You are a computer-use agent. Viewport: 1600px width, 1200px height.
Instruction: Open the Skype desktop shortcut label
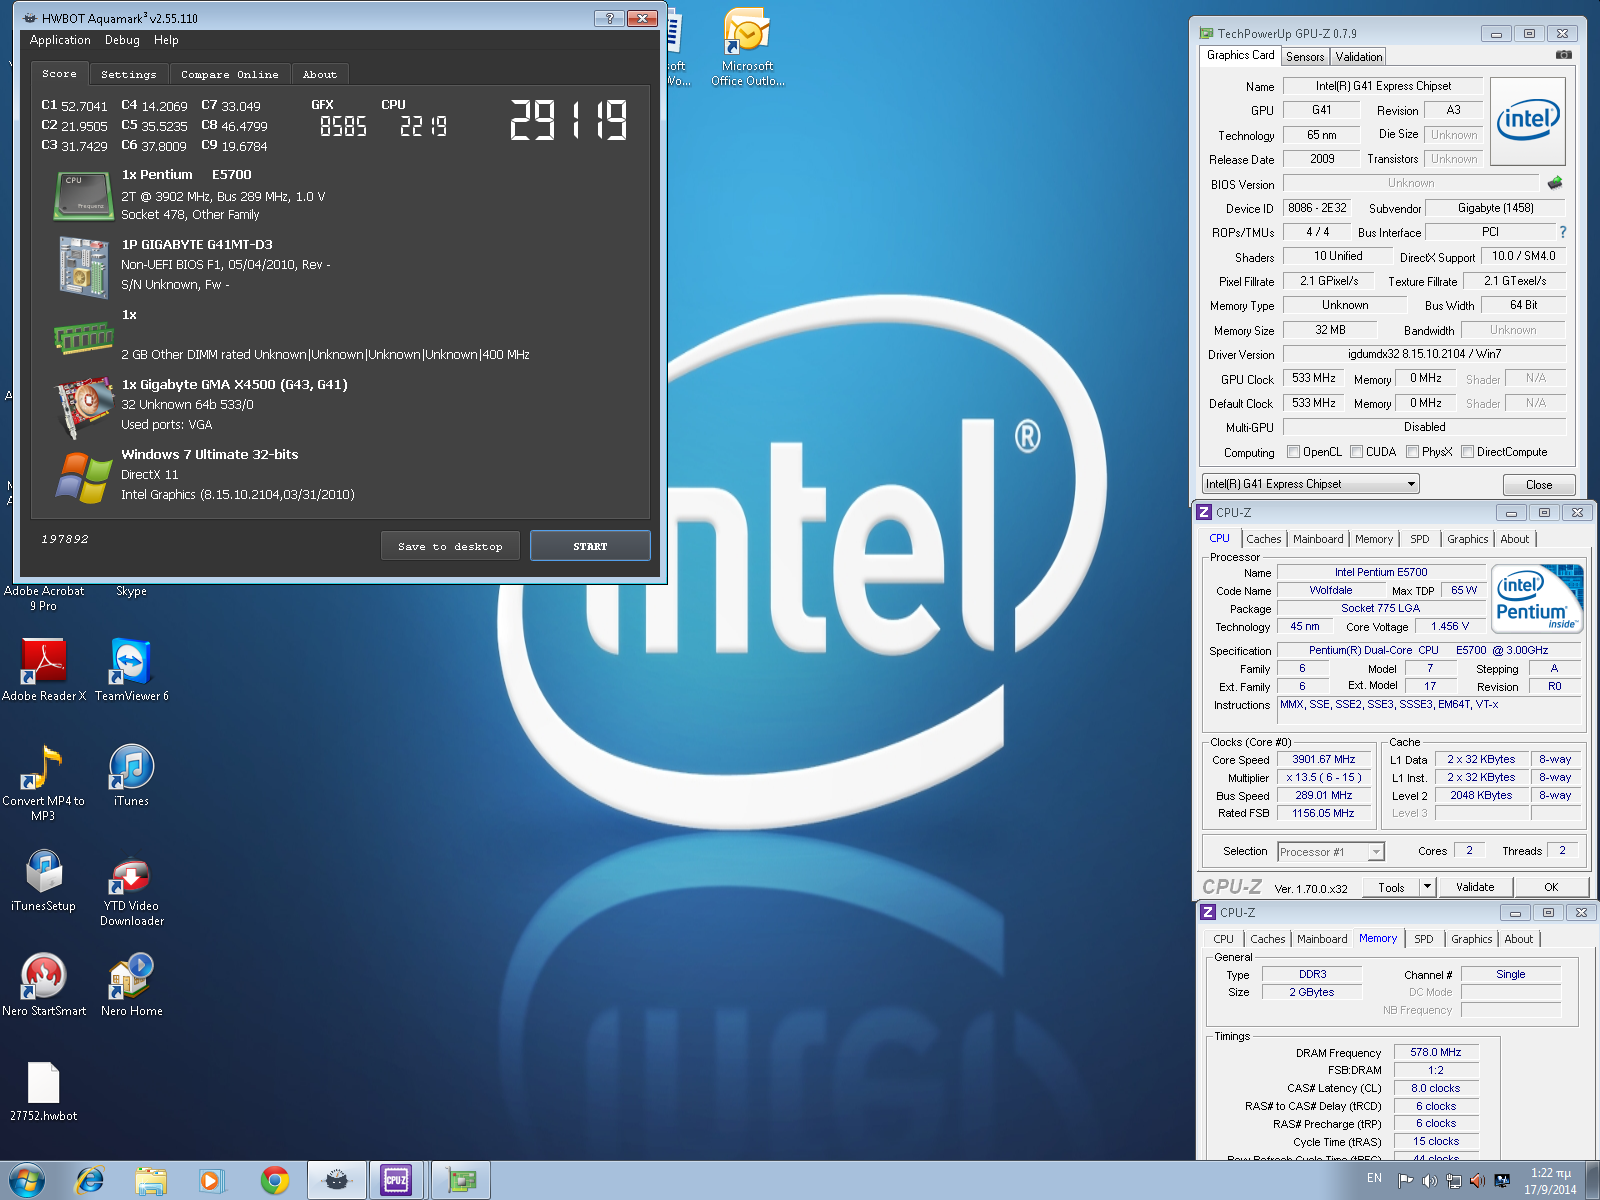[x=131, y=591]
